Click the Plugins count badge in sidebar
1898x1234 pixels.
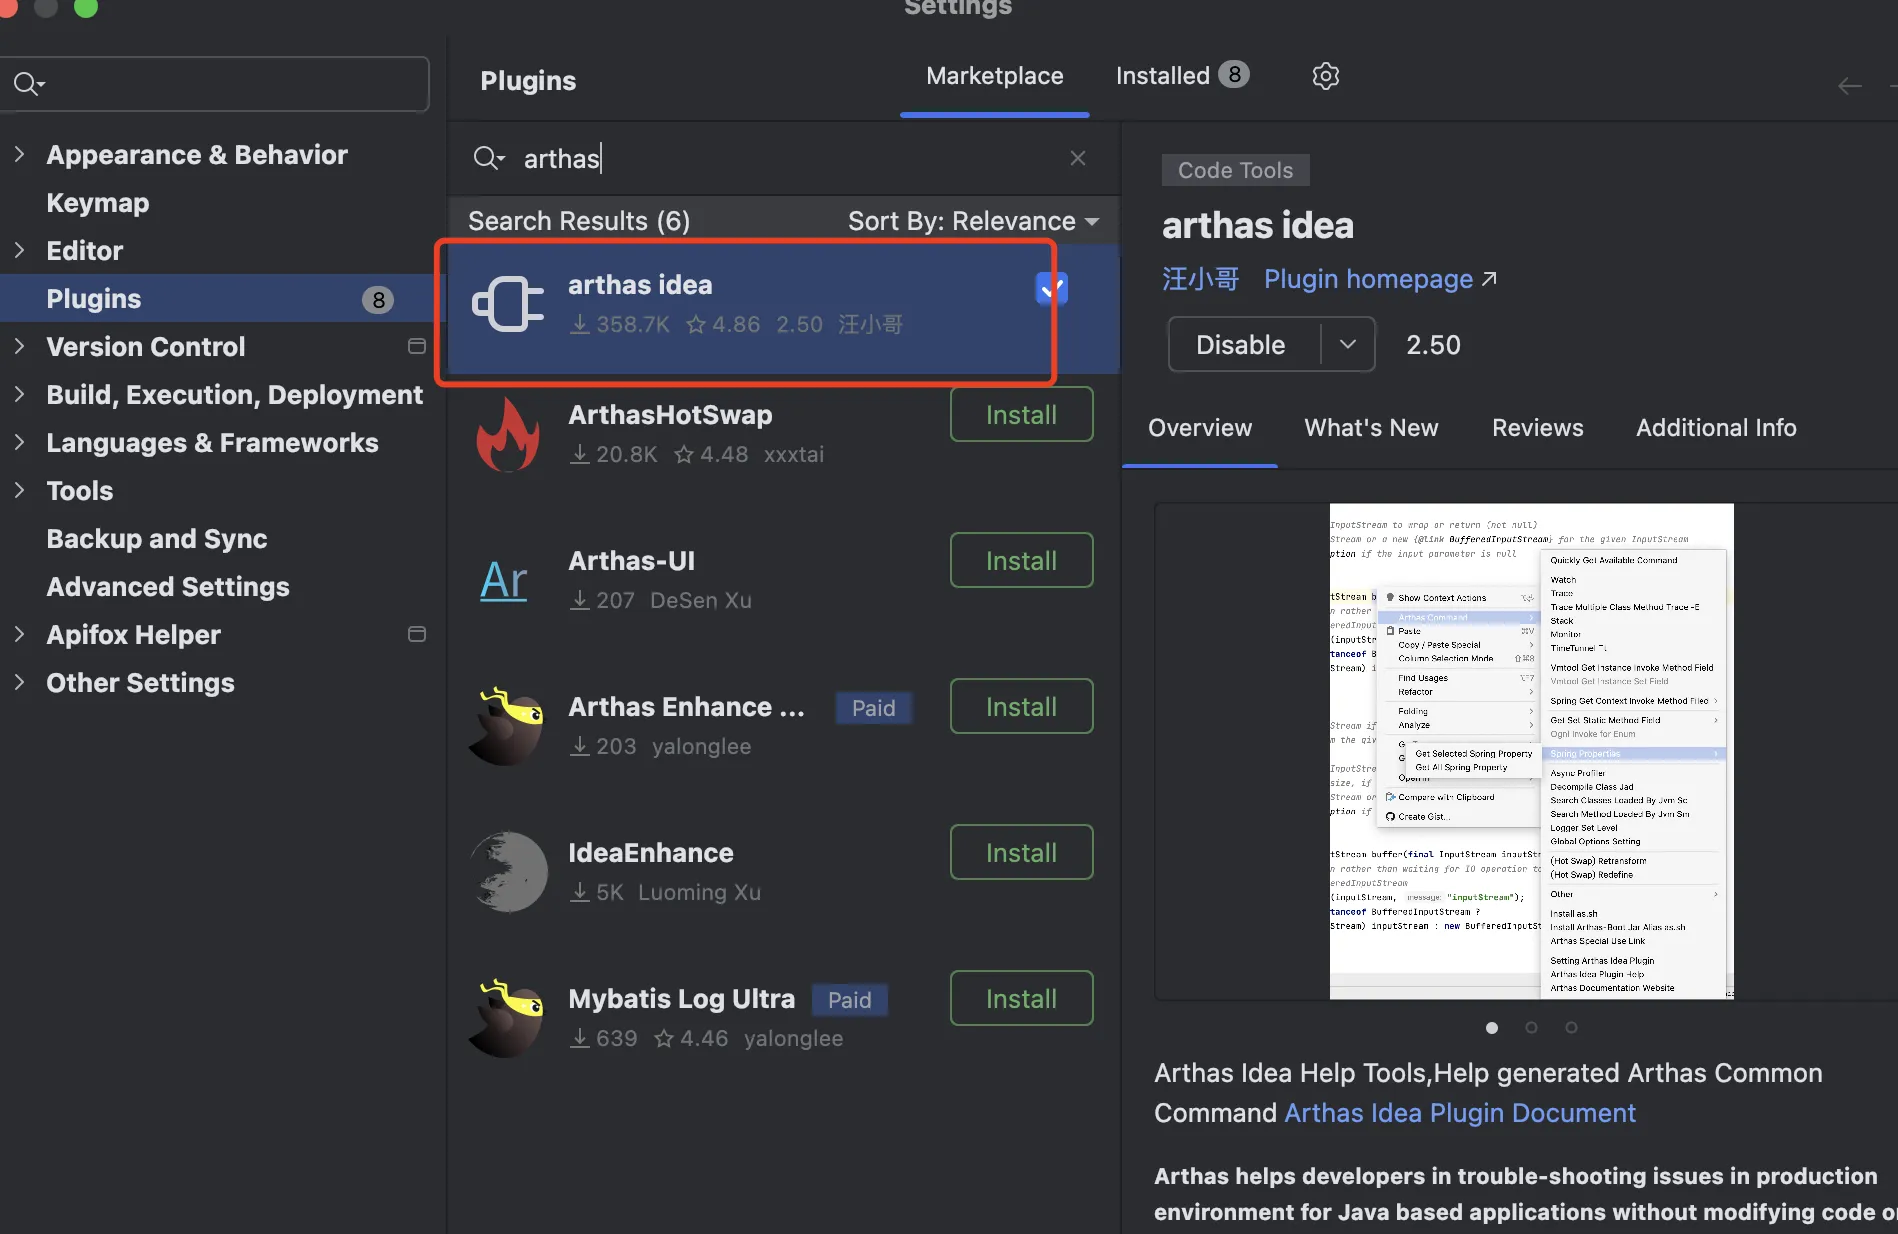coord(378,299)
